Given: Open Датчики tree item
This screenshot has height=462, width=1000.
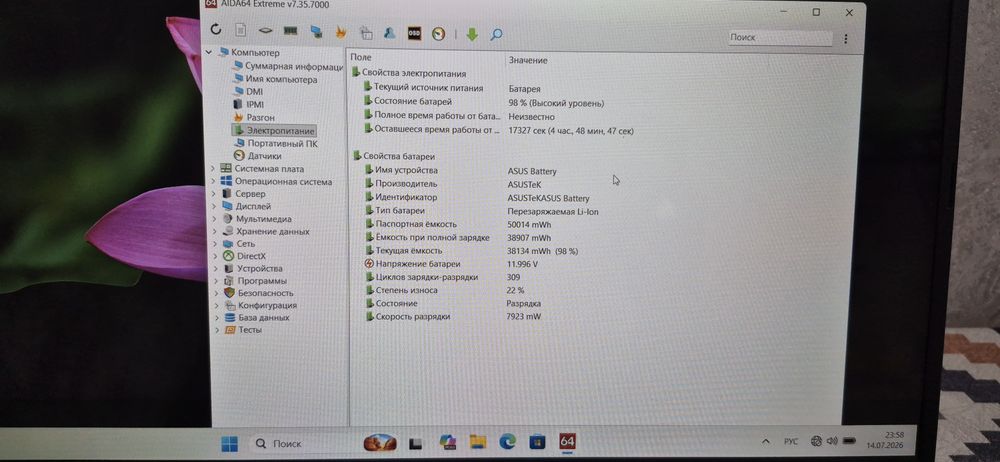Looking at the screenshot, I should pos(258,156).
